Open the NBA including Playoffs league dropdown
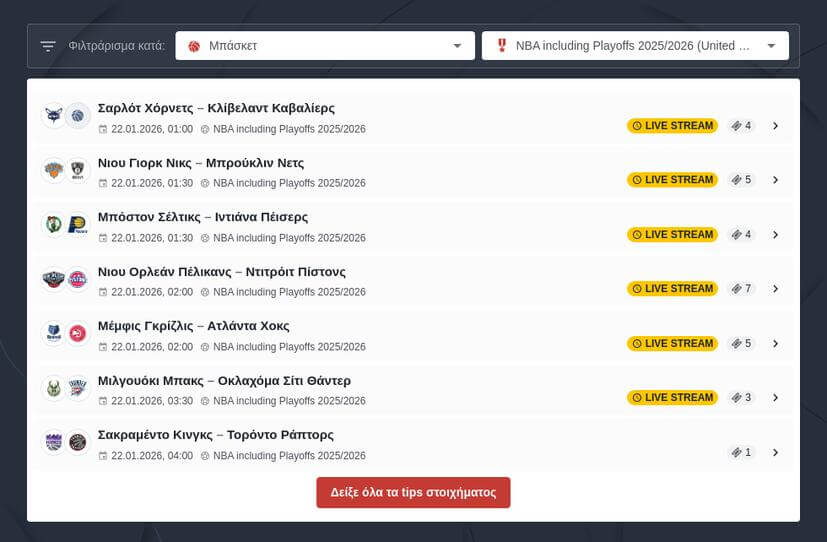The image size is (827, 542). 635,46
